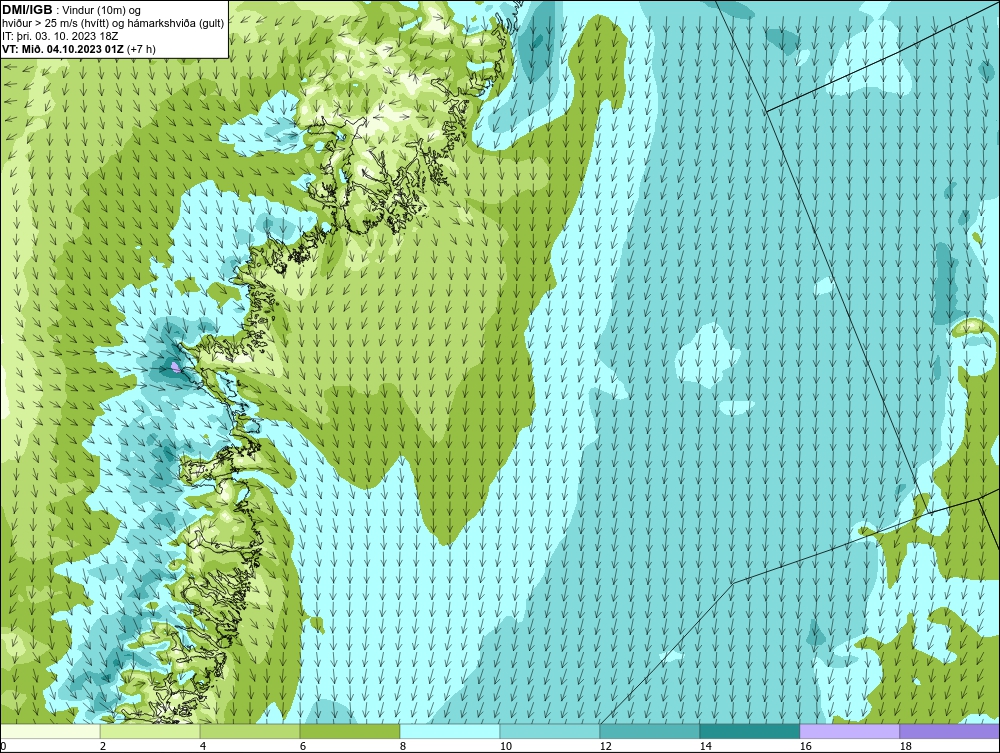Click the 'IT: þri. 03. 10. 2023 18Z' line
The height and width of the screenshot is (753, 1000).
(60, 36)
